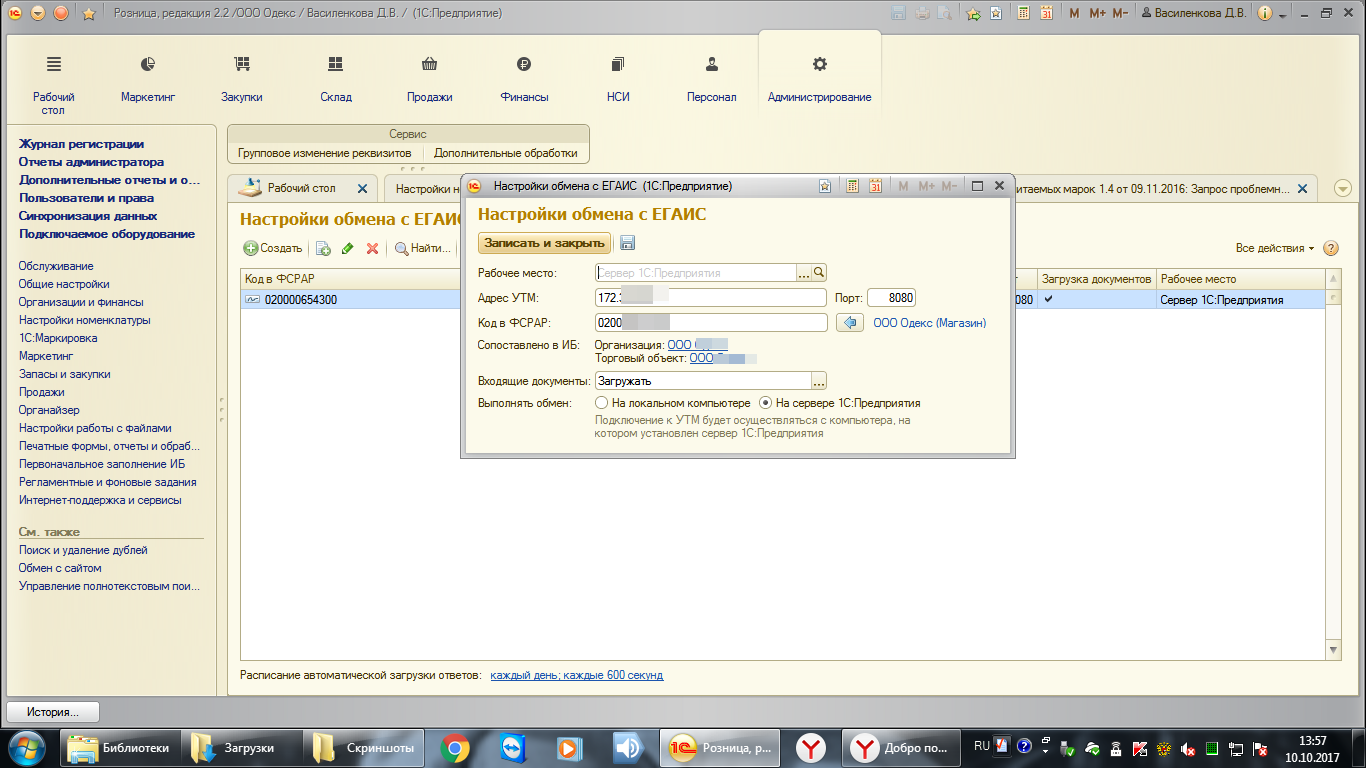This screenshot has height=768, width=1366.
Task: Open Пользователи и права in sidebar
Action: (86, 198)
